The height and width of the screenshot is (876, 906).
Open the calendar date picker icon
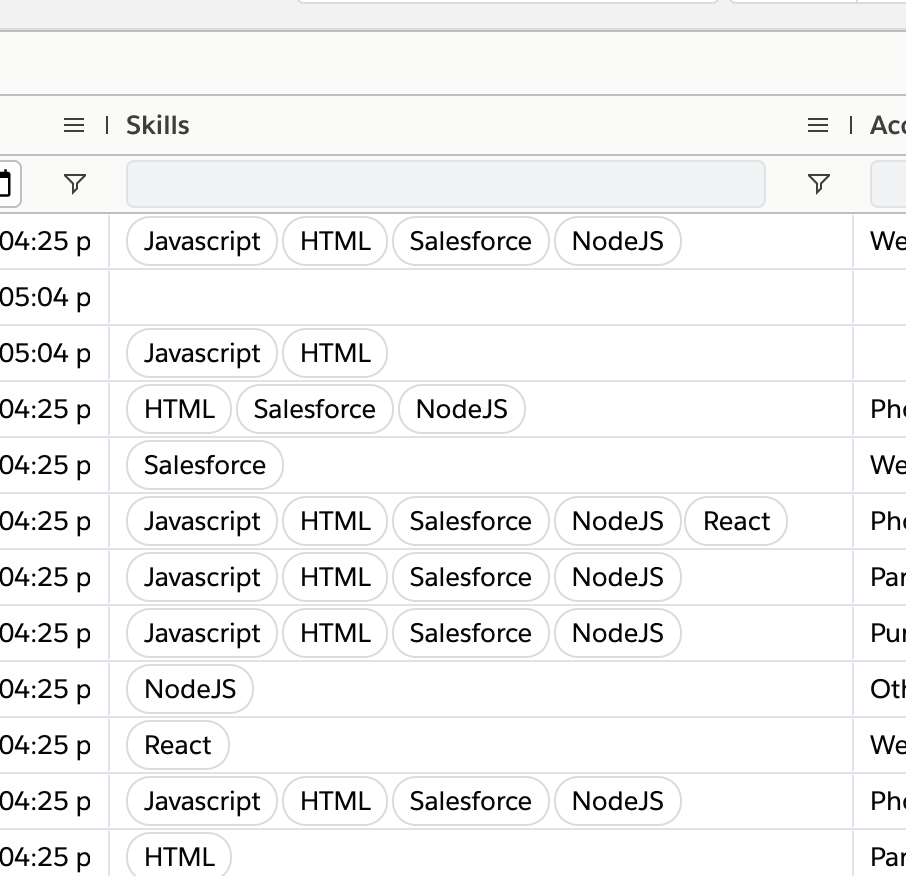tap(7, 184)
